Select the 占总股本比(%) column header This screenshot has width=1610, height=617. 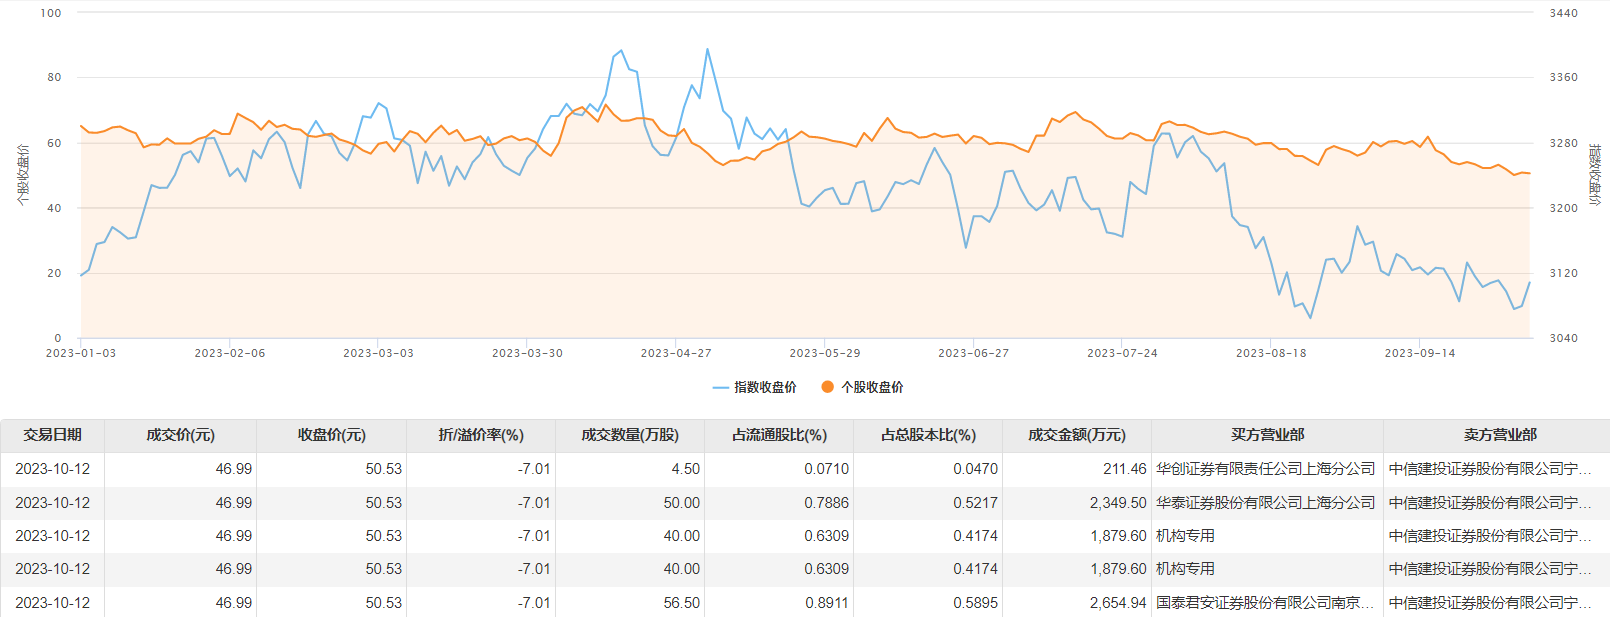[928, 435]
